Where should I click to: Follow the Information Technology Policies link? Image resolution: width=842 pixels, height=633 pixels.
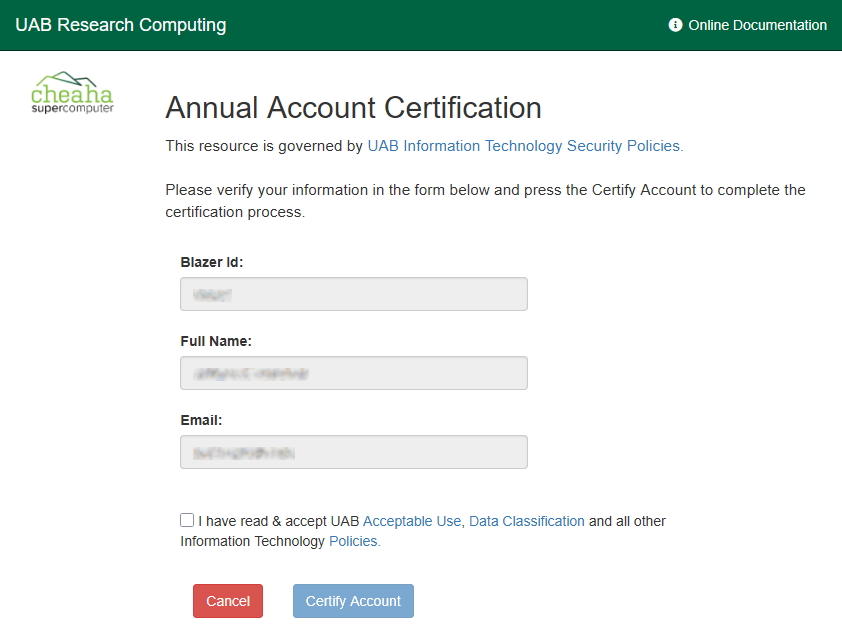354,541
